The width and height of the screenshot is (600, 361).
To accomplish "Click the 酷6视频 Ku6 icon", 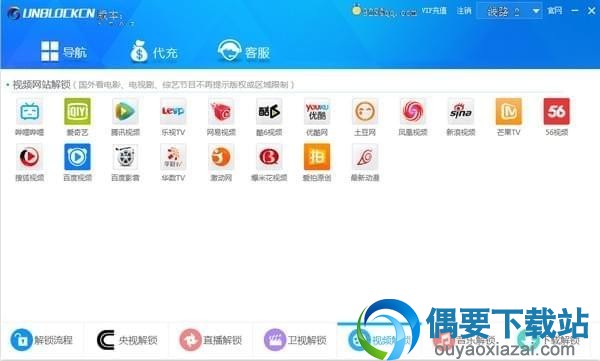I will point(269,111).
